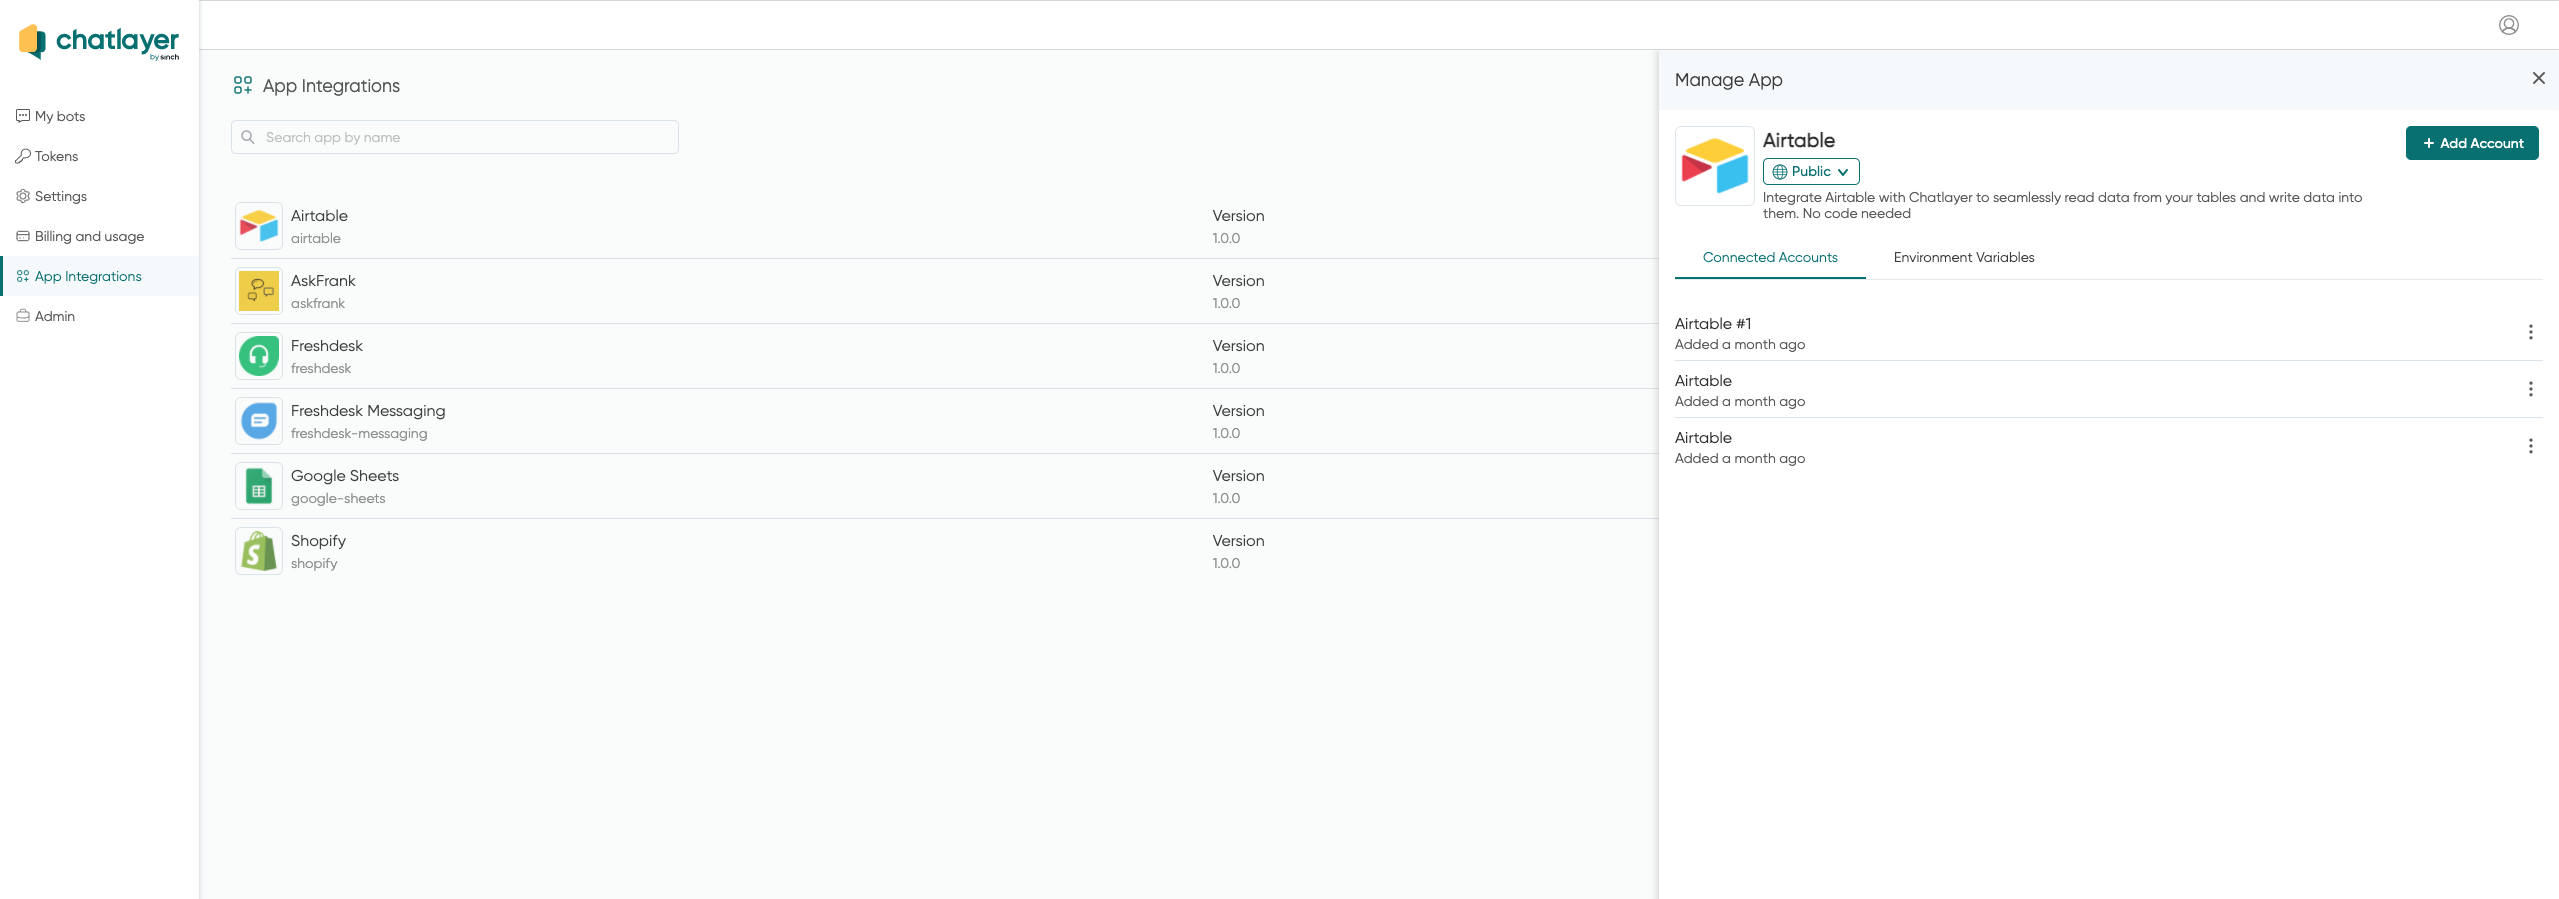Switch to Environment Variables tab
Image resolution: width=2559 pixels, height=899 pixels.
(x=1963, y=258)
